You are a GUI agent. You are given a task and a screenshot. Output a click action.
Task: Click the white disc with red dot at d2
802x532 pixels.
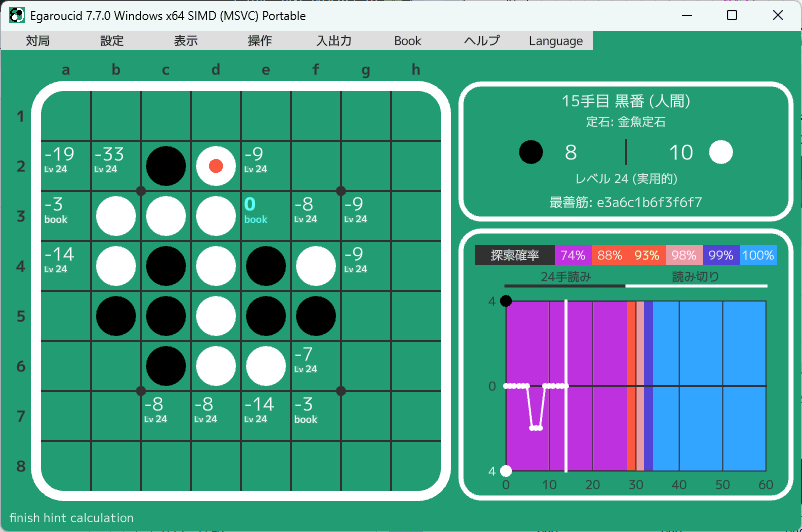[x=216, y=166]
